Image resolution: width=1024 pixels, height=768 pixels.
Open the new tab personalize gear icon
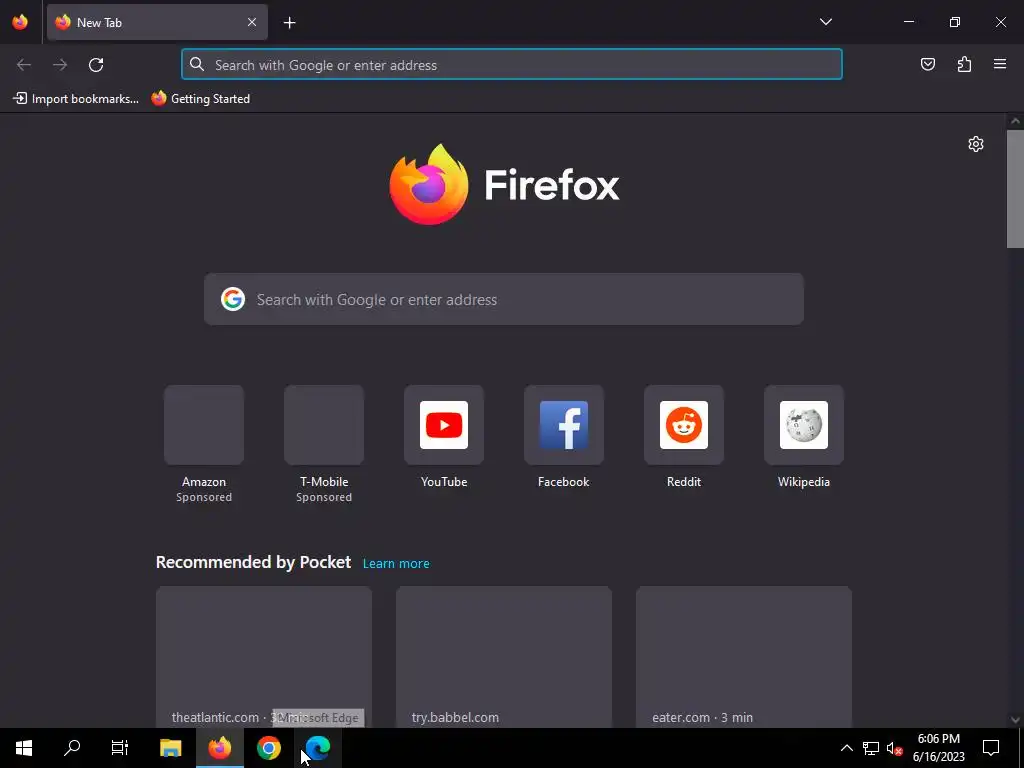point(976,144)
